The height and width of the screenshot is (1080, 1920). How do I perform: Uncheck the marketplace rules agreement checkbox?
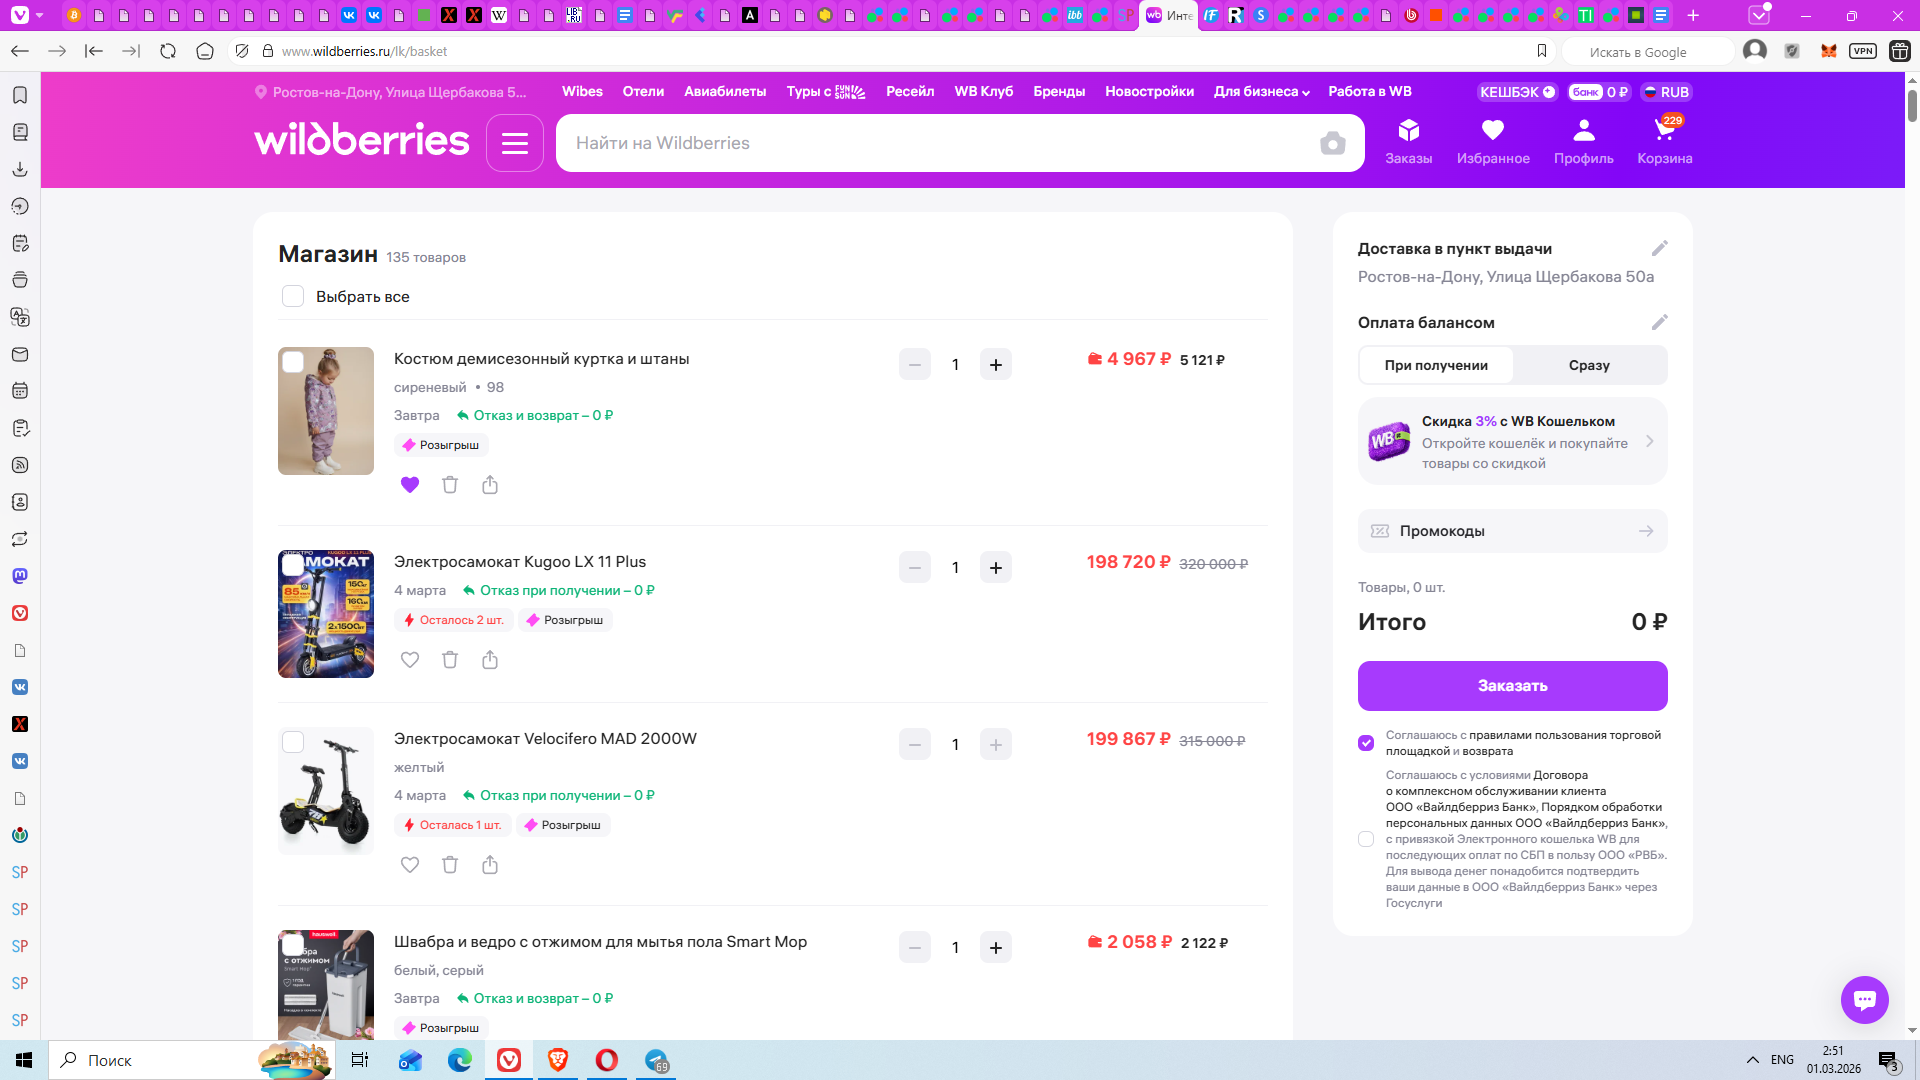tap(1366, 743)
